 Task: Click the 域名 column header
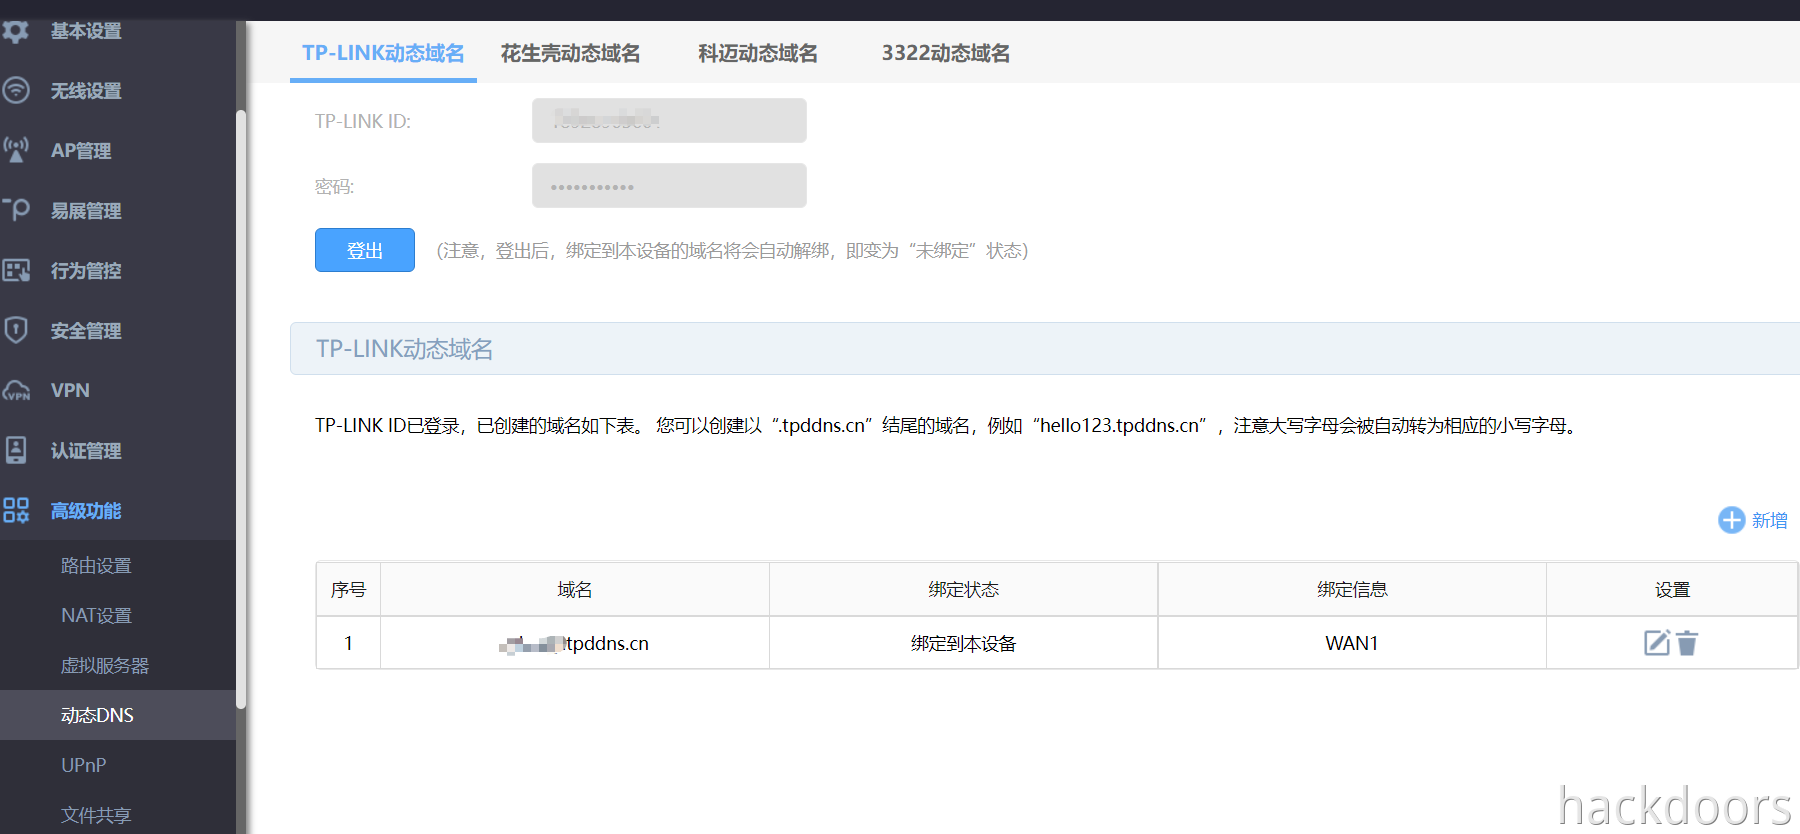575,589
